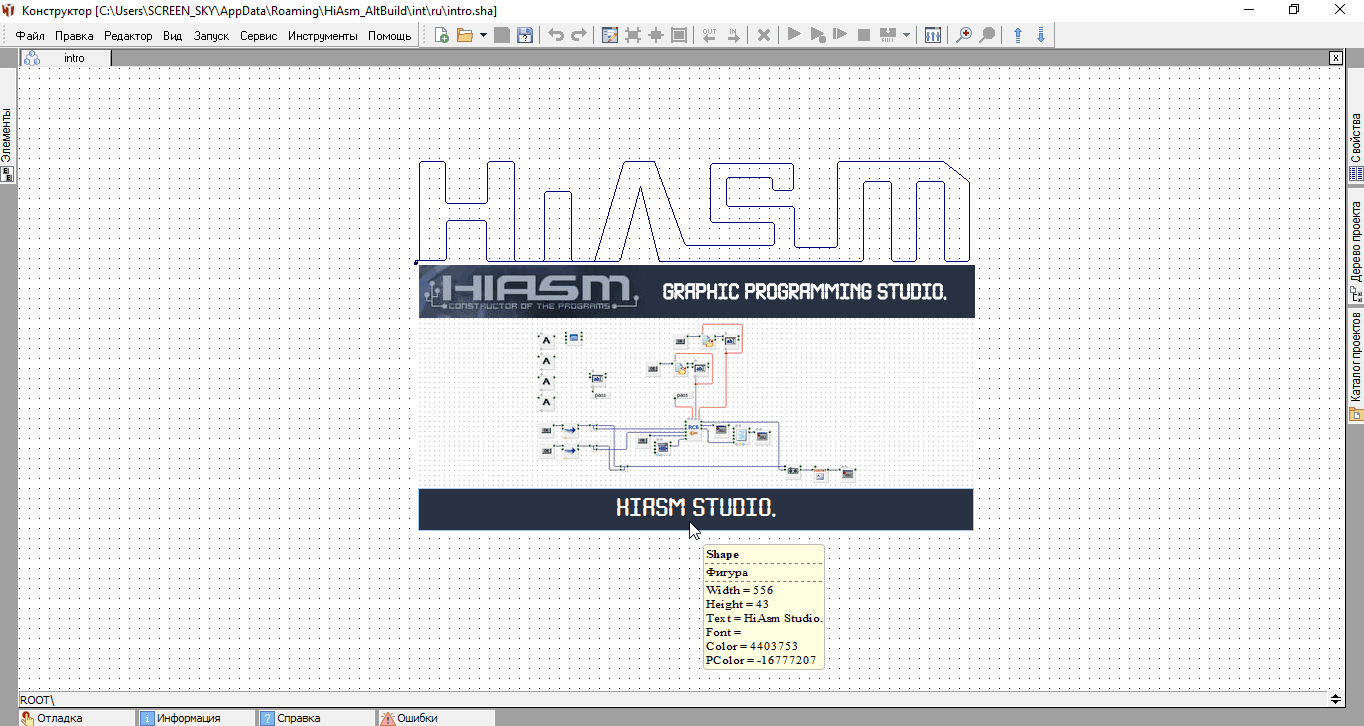Click the blue up arrow icon

(1018, 35)
